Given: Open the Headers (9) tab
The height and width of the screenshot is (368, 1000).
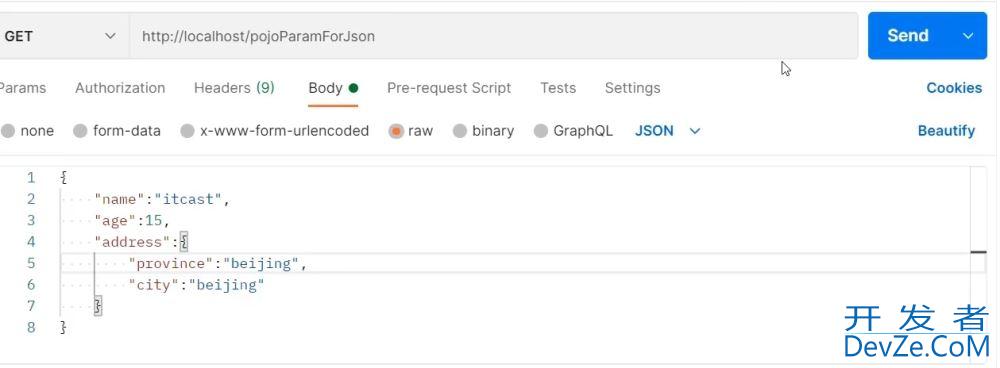Looking at the screenshot, I should click(x=234, y=88).
